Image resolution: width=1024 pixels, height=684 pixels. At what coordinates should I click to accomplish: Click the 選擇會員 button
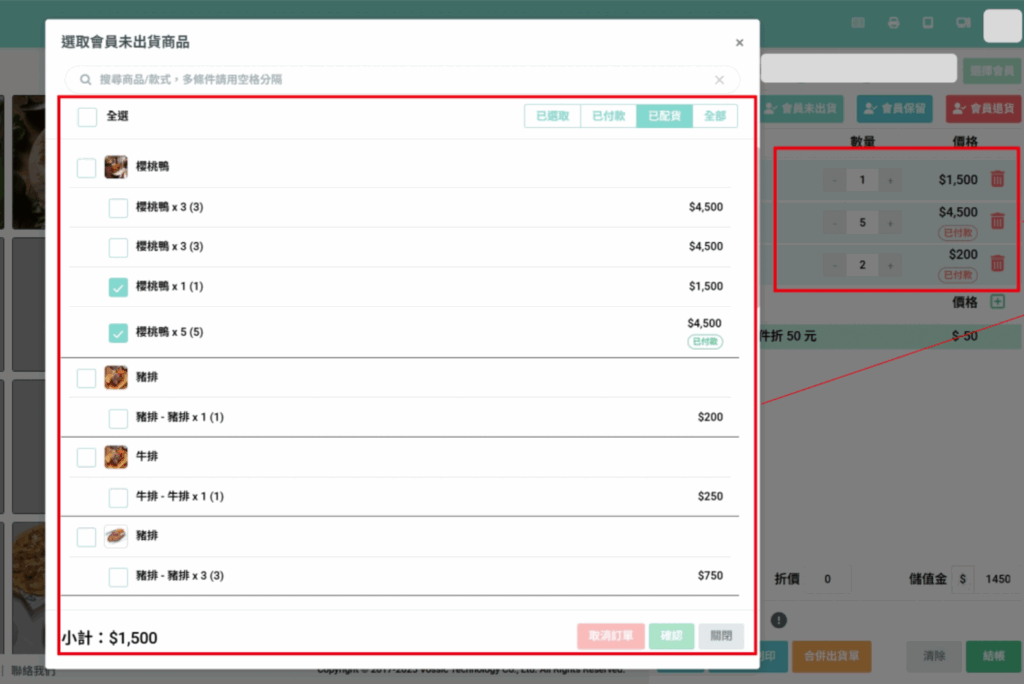click(991, 71)
